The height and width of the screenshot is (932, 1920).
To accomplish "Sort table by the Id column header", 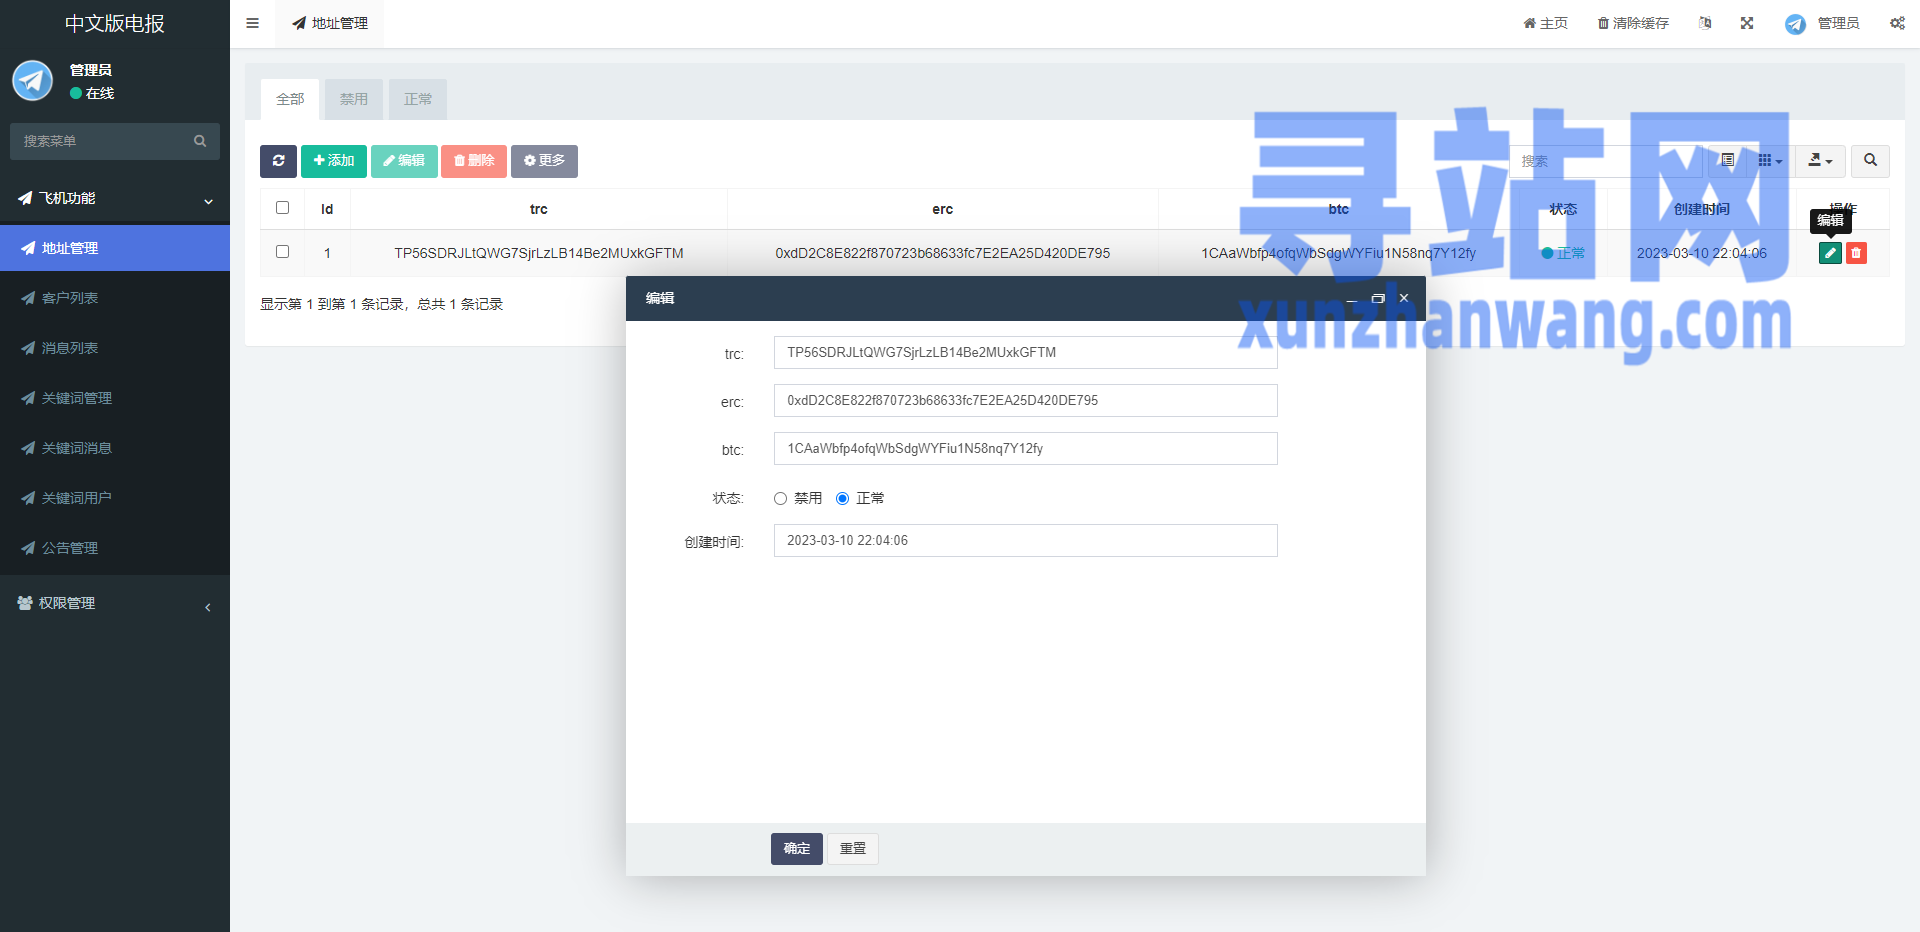I will (x=327, y=209).
